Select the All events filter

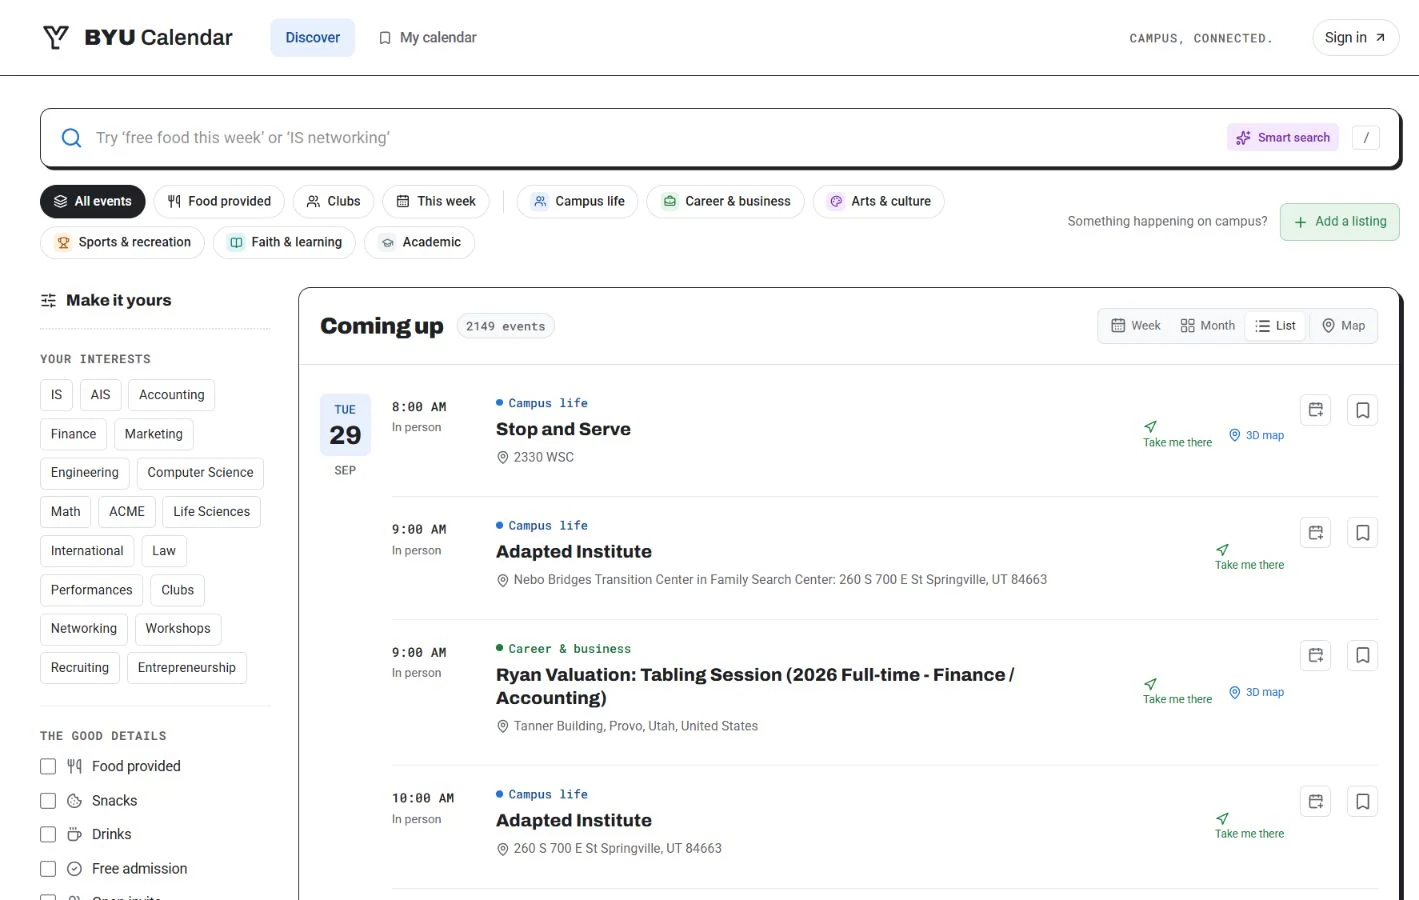coord(93,202)
